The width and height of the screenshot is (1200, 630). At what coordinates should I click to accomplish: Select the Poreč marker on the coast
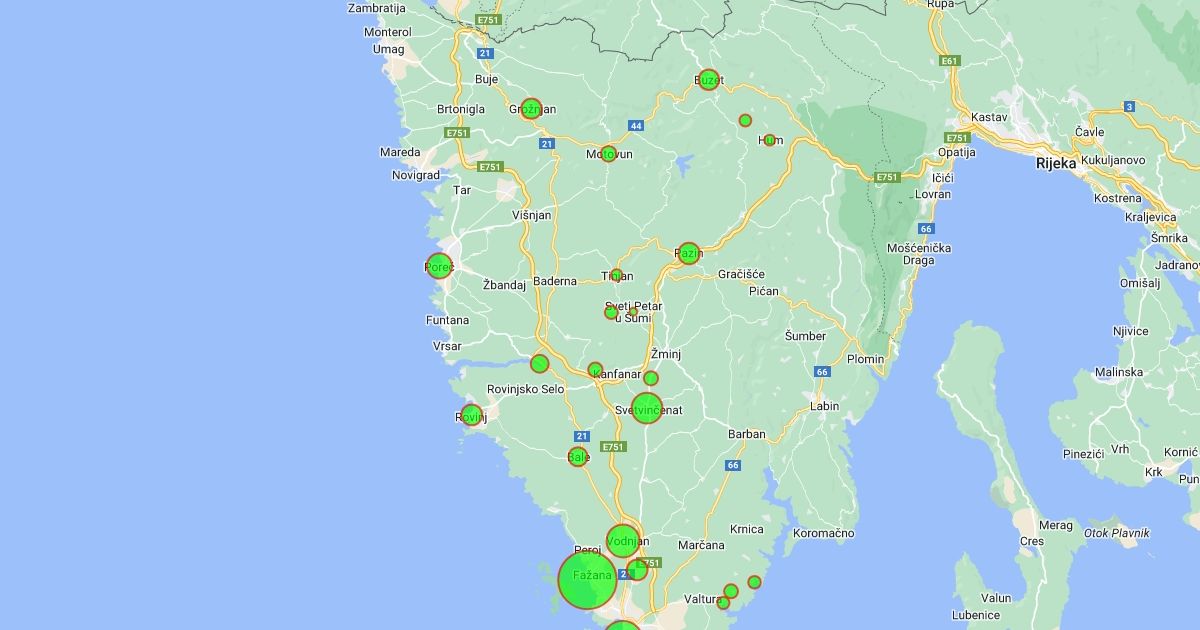439,266
